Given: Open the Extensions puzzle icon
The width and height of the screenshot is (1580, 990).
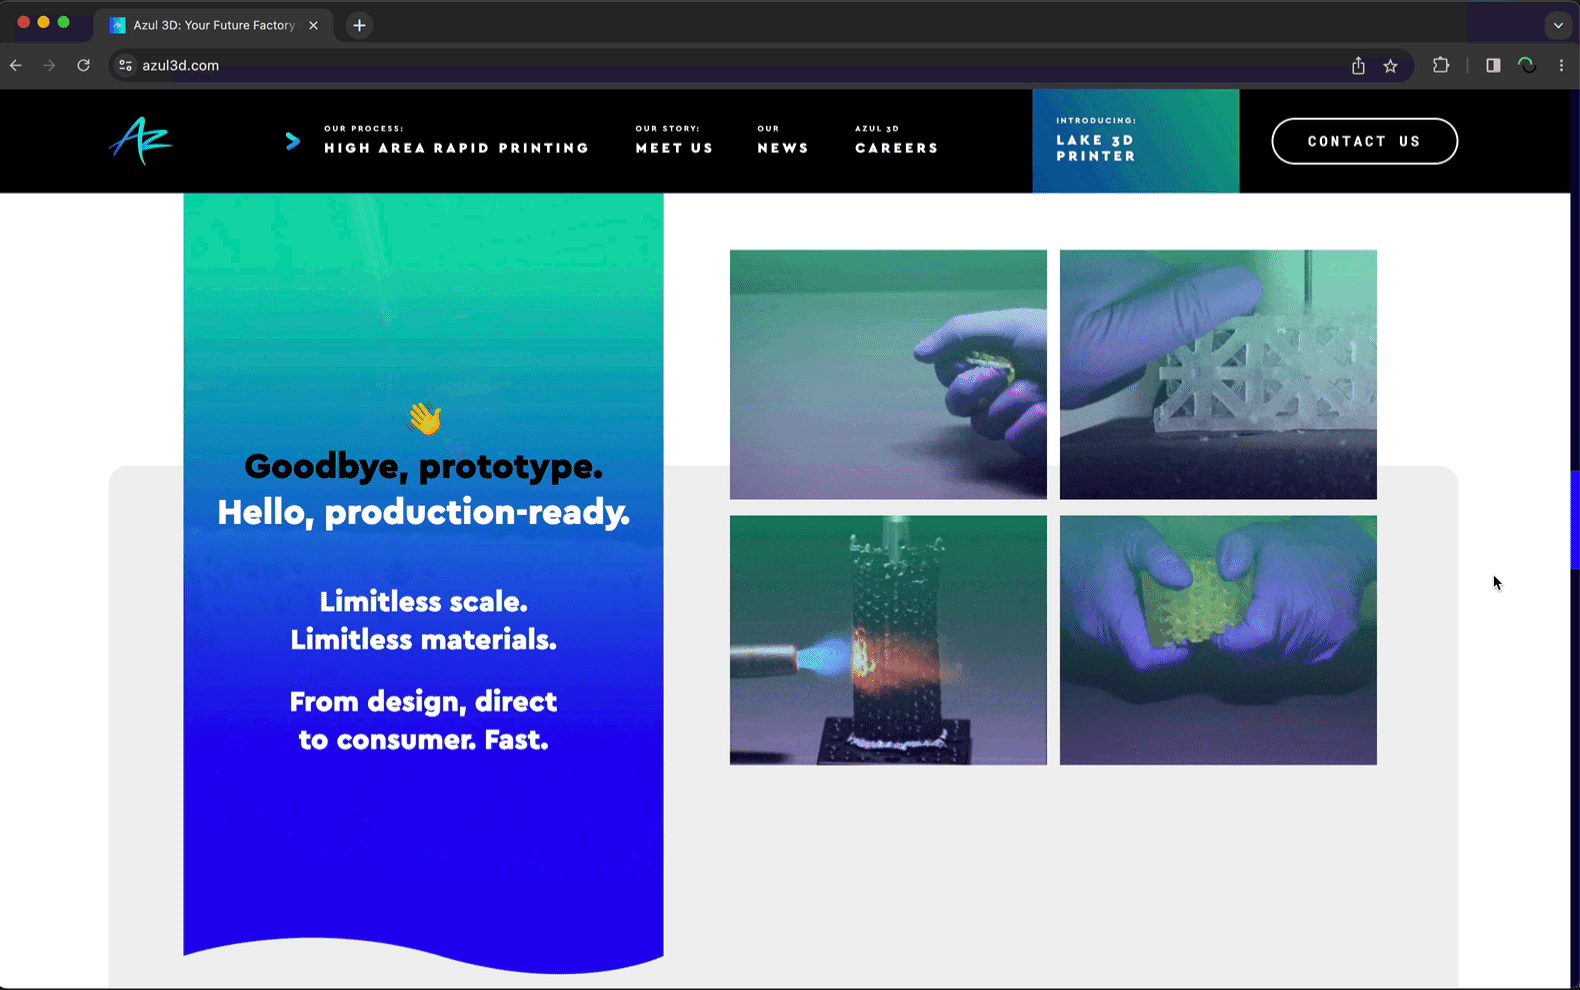Looking at the screenshot, I should click(x=1441, y=65).
